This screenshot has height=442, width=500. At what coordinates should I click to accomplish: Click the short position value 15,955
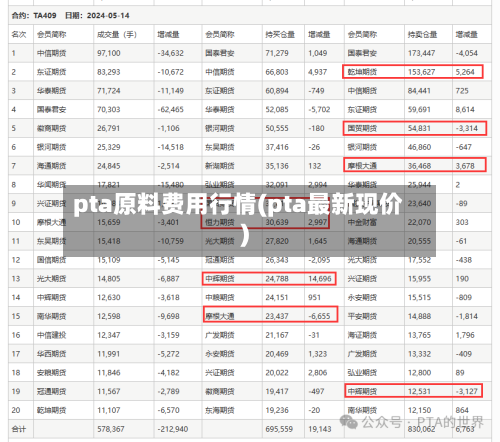[419, 279]
